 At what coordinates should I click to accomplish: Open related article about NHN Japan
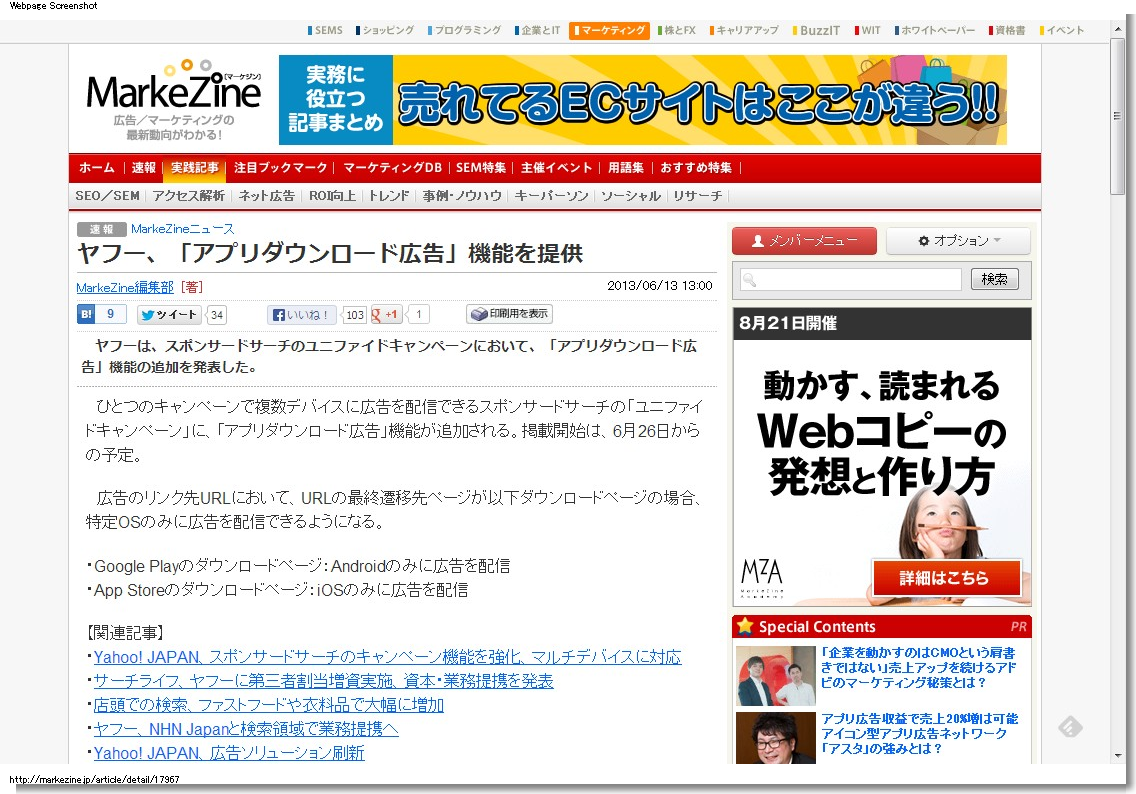[x=246, y=729]
